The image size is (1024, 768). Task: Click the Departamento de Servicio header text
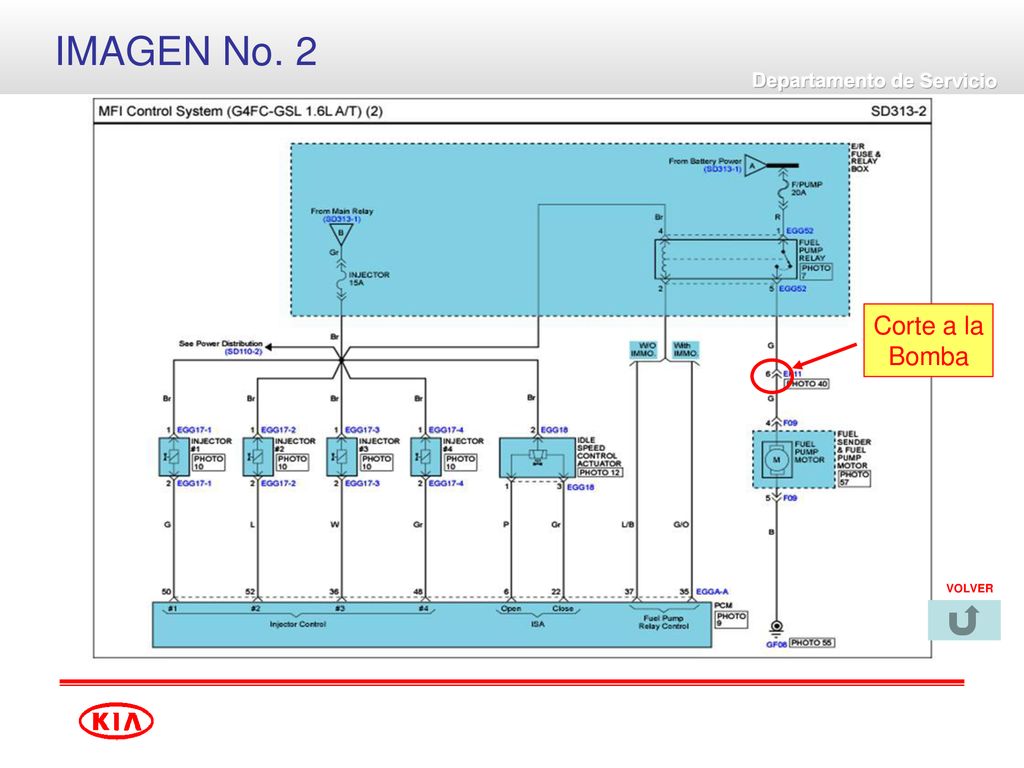pyautogui.click(x=874, y=80)
